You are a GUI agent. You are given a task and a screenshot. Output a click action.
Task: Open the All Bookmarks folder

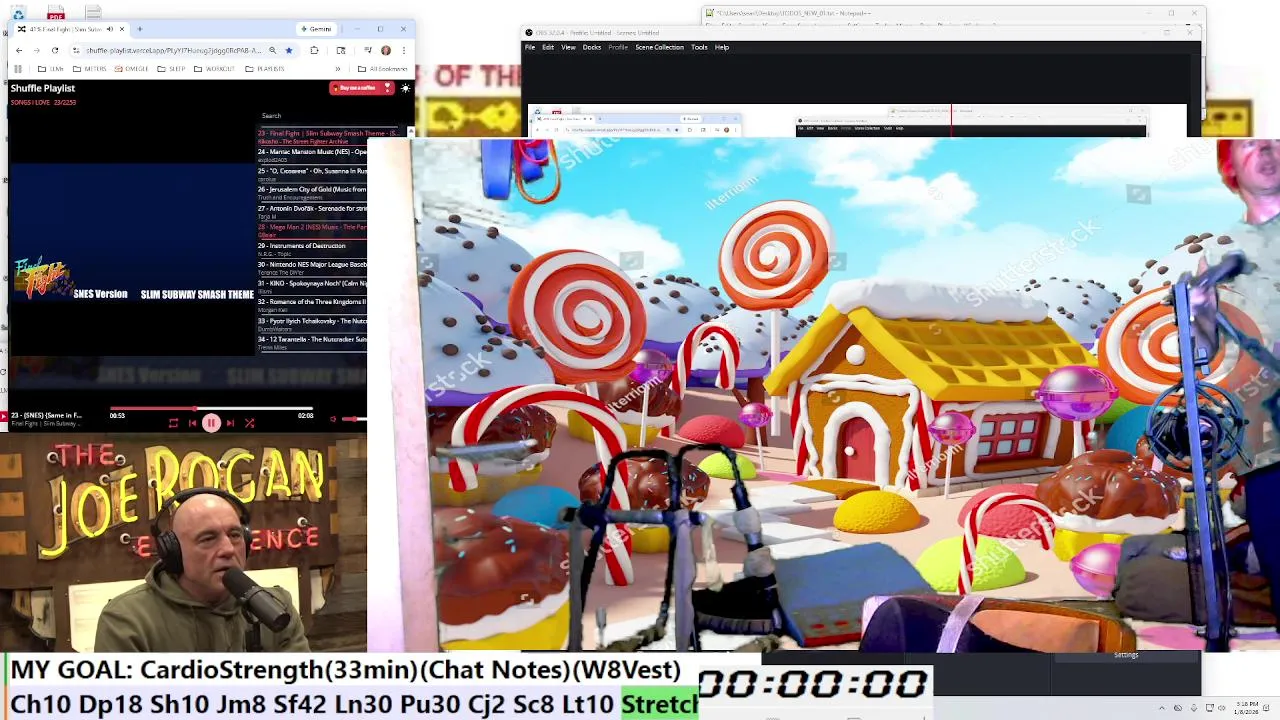point(383,69)
